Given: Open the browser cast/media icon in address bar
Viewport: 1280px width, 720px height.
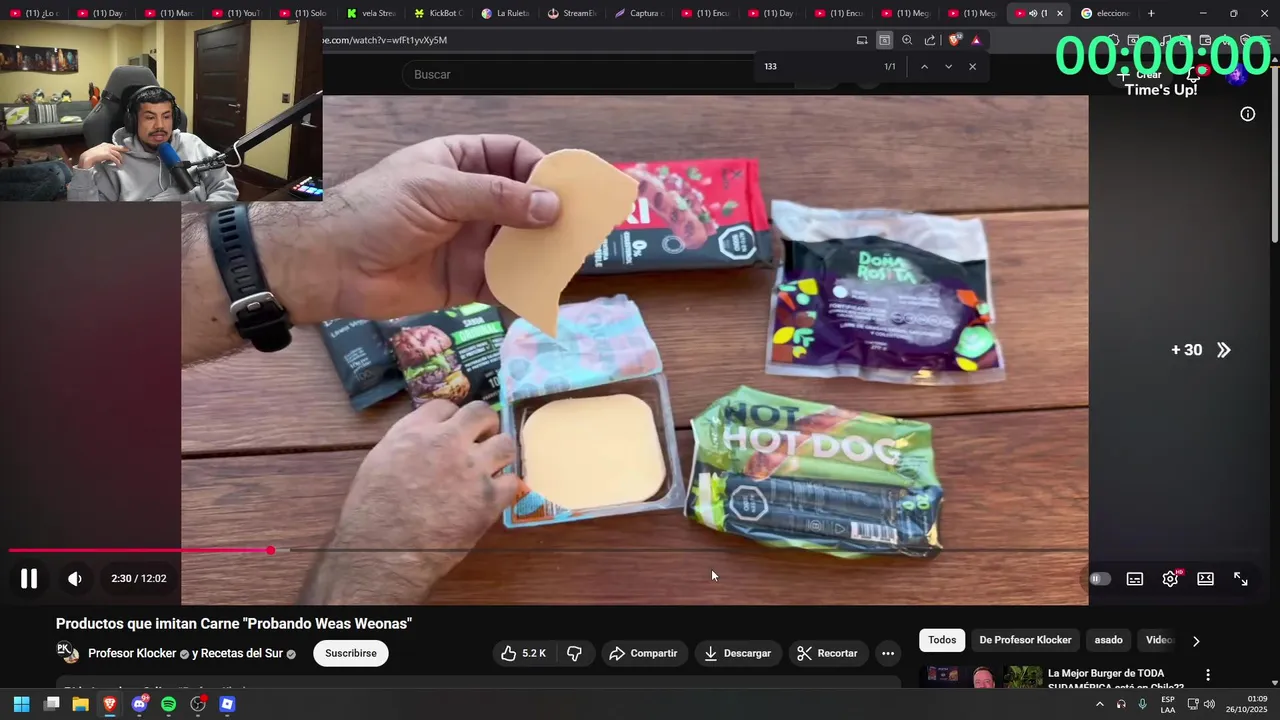Looking at the screenshot, I should tap(862, 40).
